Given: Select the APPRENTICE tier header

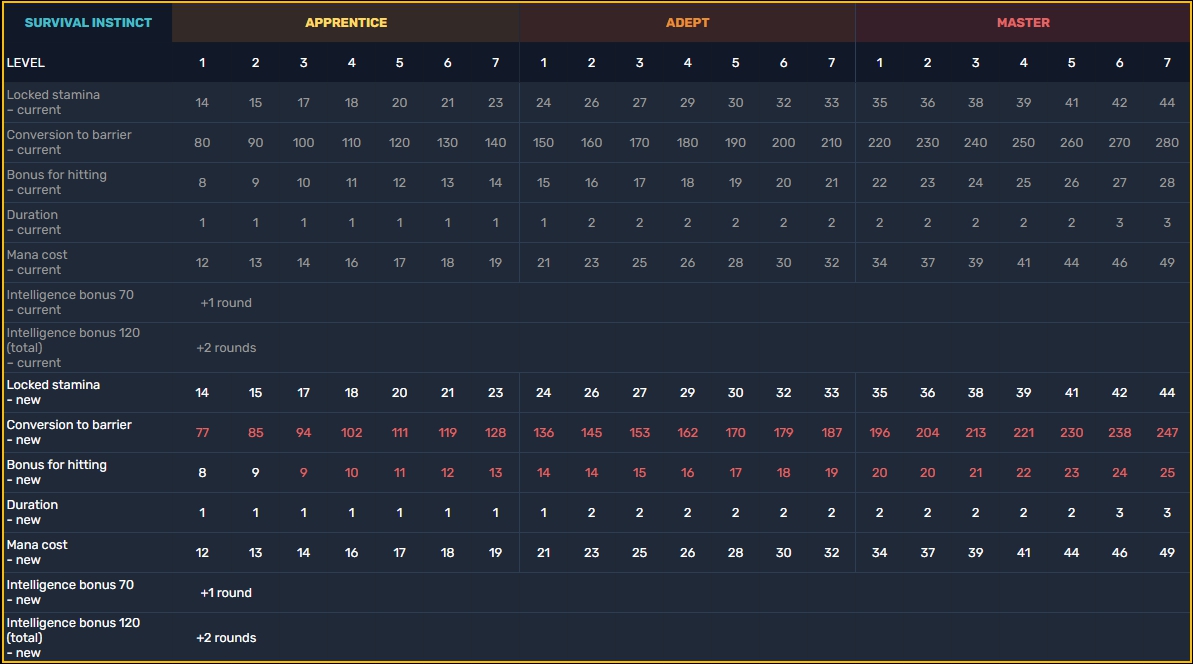Looking at the screenshot, I should (x=346, y=23).
